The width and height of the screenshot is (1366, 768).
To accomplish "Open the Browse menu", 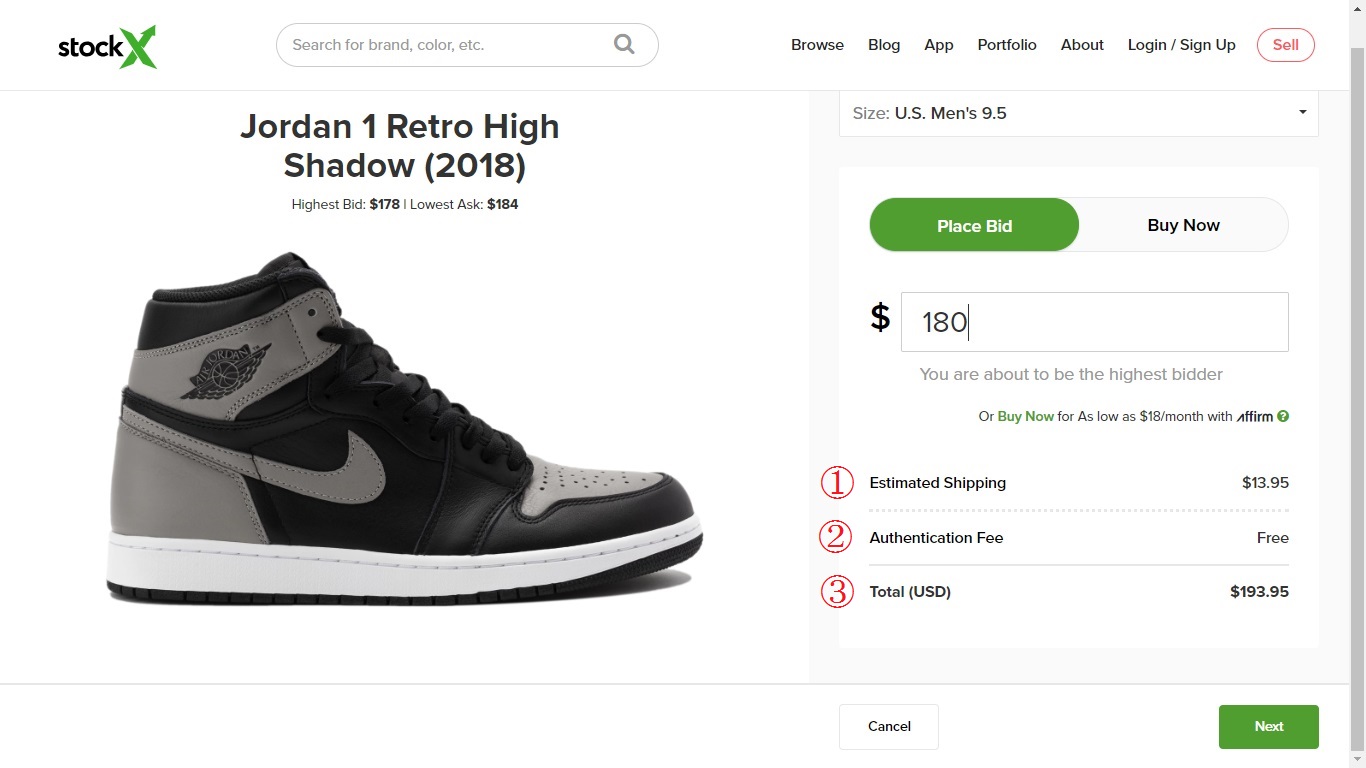I will pyautogui.click(x=817, y=45).
